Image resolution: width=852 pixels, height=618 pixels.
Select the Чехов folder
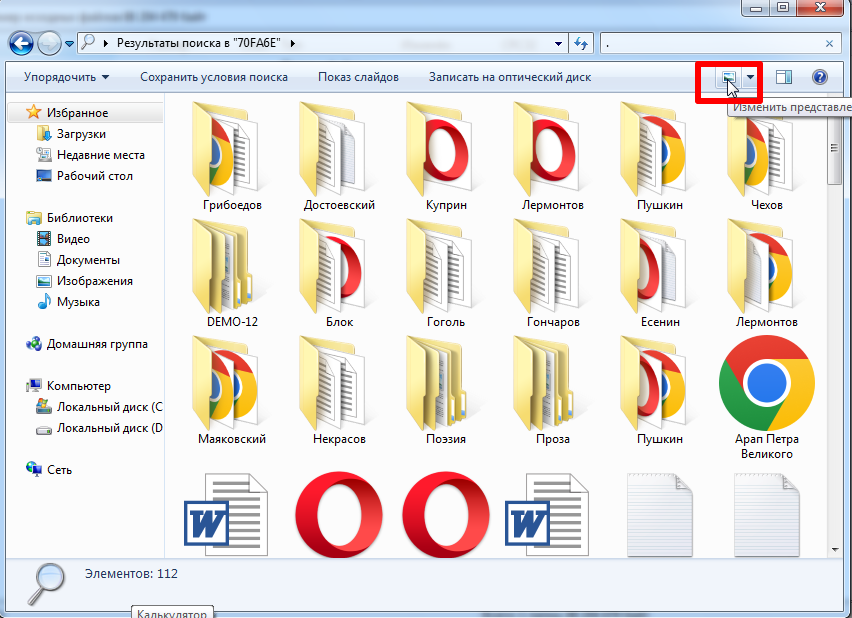click(x=767, y=157)
